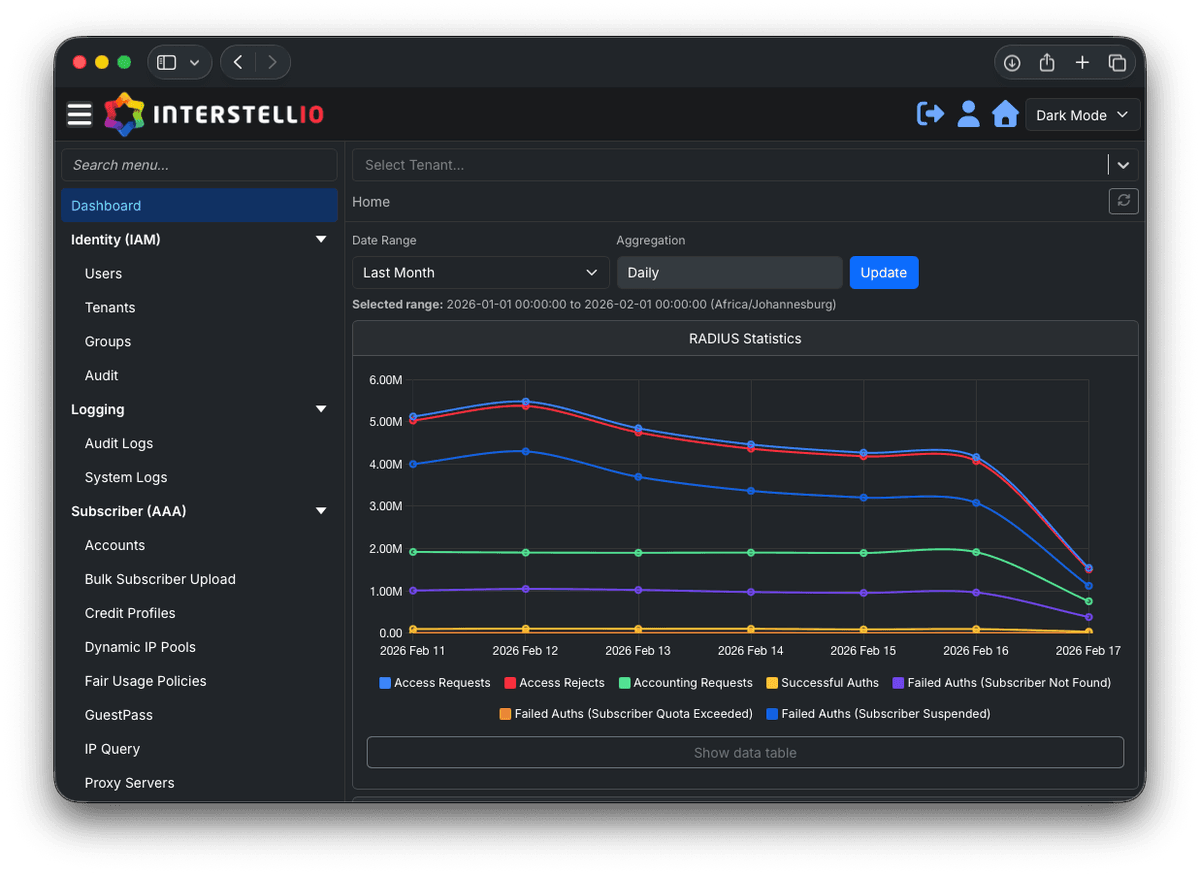
Task: Click the Accounting Requests green legend swatch
Action: [625, 682]
